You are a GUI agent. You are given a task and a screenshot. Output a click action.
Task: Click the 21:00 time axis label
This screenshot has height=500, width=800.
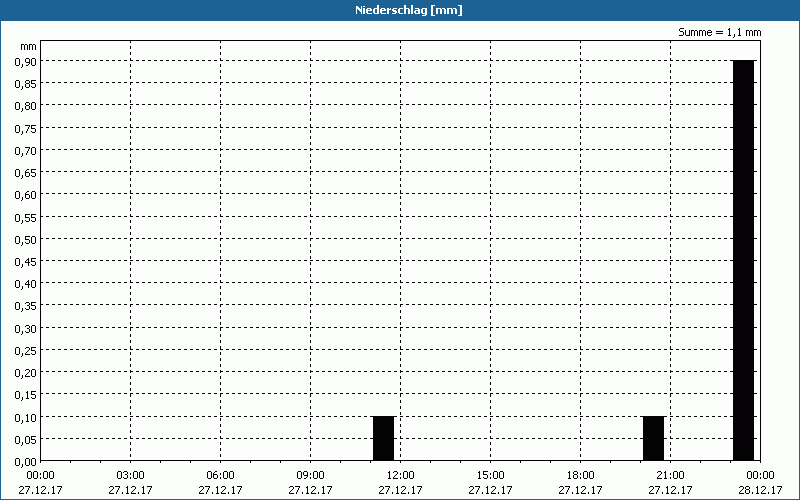(x=670, y=476)
